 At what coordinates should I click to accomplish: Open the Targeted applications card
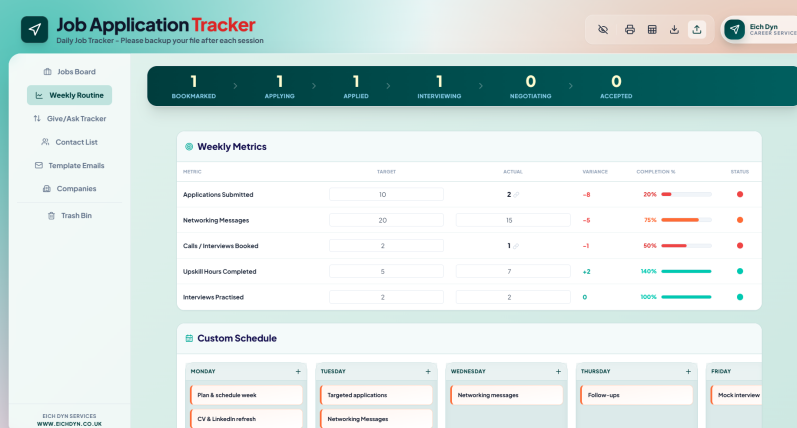(x=376, y=395)
